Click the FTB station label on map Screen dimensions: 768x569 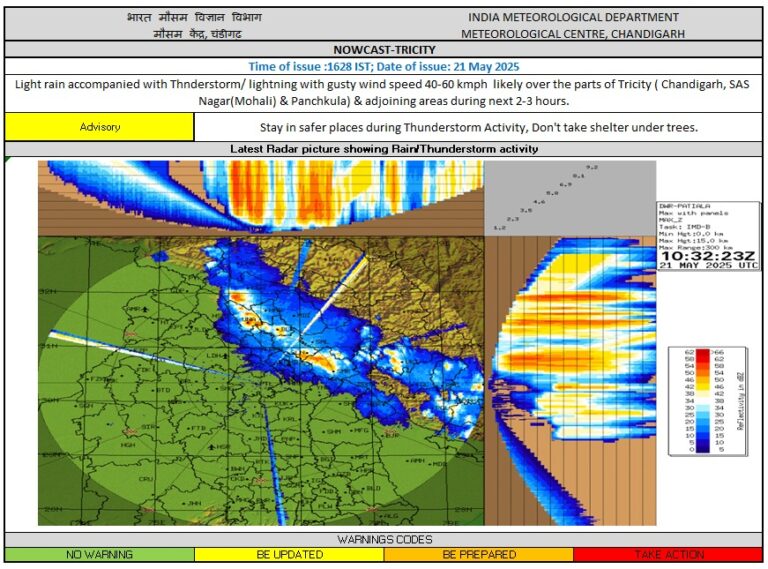click(198, 428)
